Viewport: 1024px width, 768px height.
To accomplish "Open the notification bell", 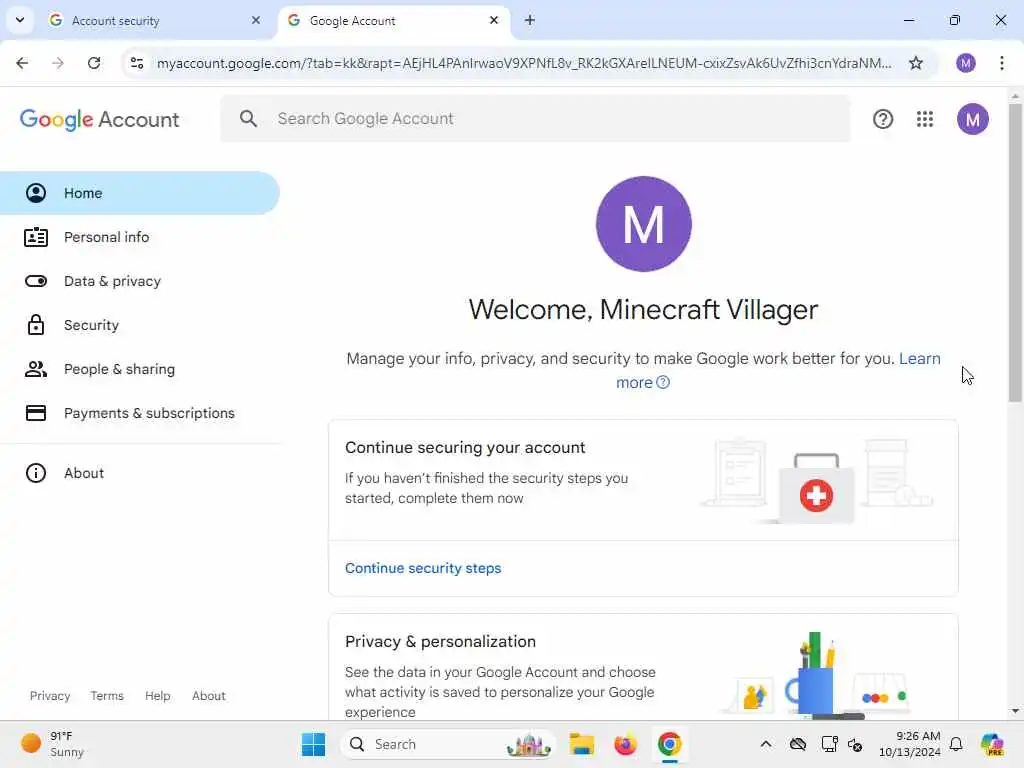I will coord(956,744).
